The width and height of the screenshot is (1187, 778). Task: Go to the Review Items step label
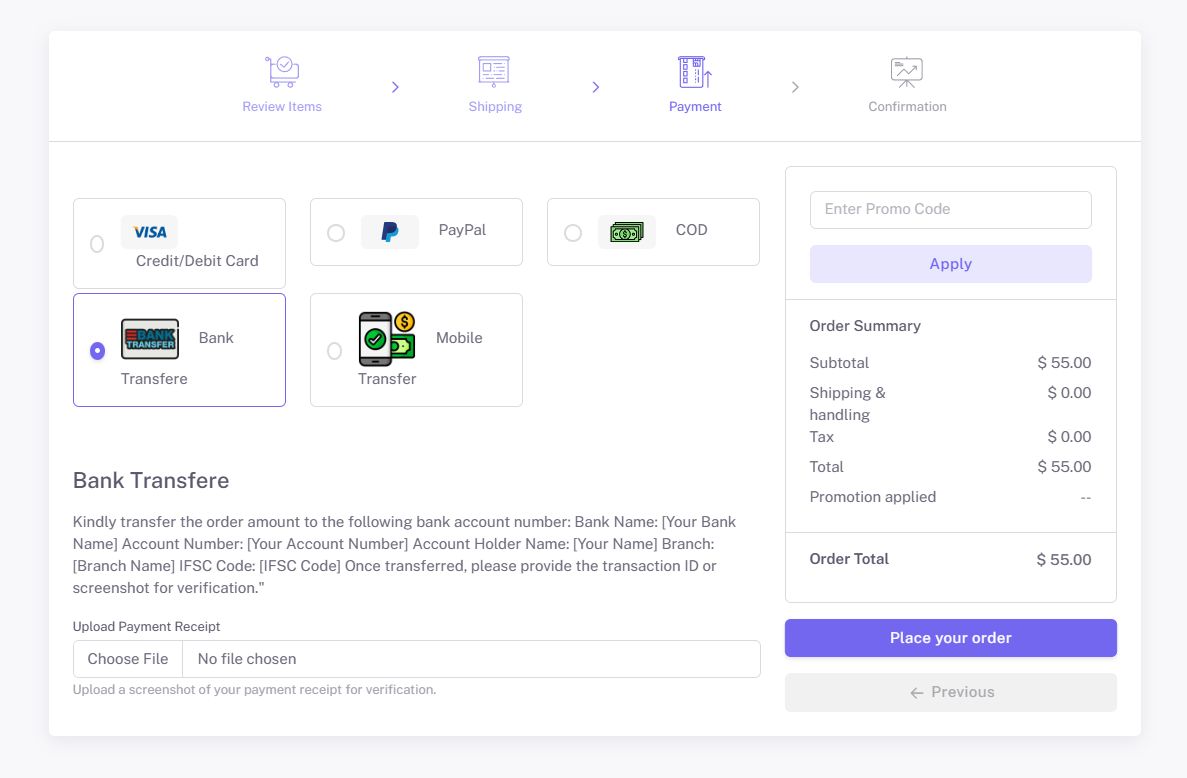pos(282,107)
